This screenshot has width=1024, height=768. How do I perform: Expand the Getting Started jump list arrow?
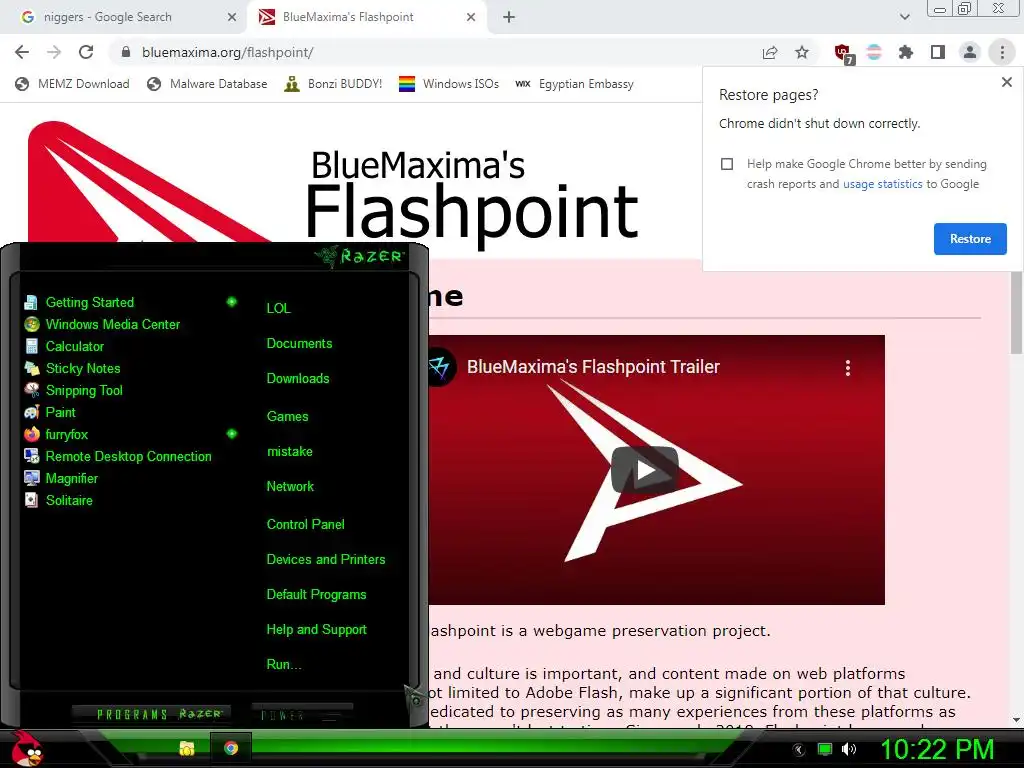coord(231,302)
